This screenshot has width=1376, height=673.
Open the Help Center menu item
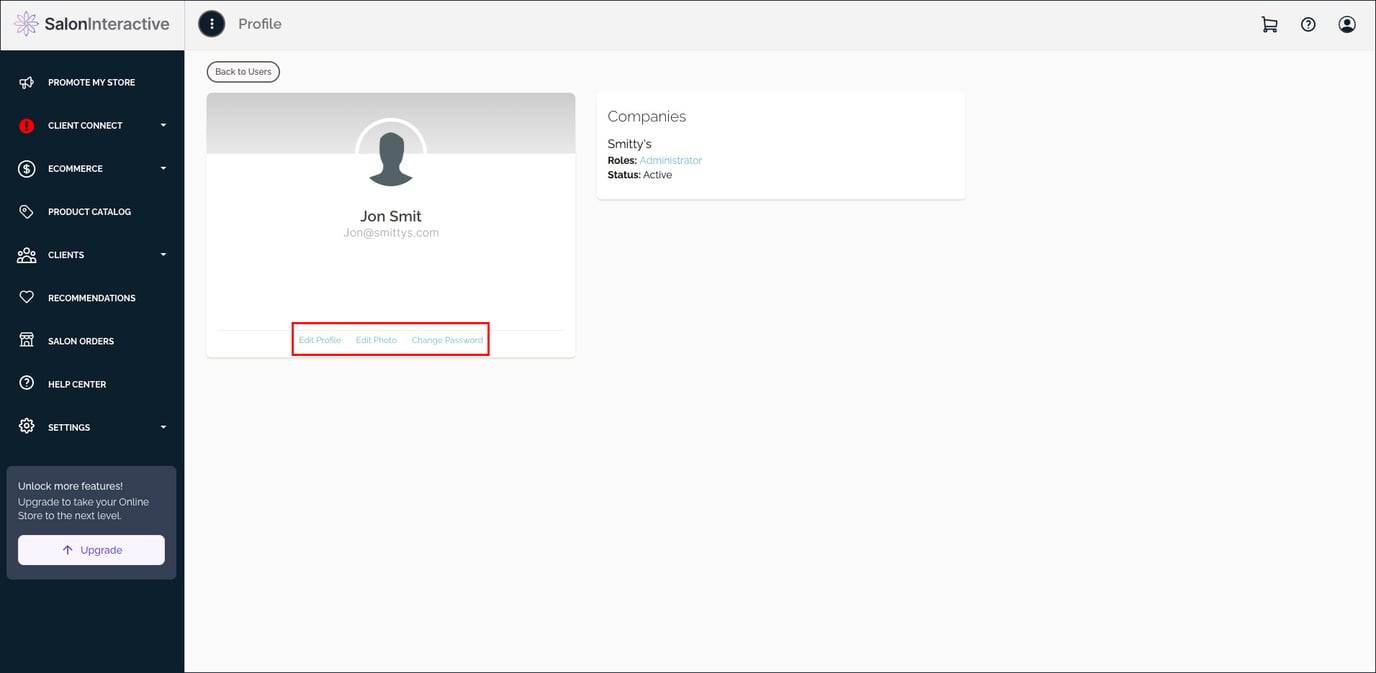coord(77,383)
